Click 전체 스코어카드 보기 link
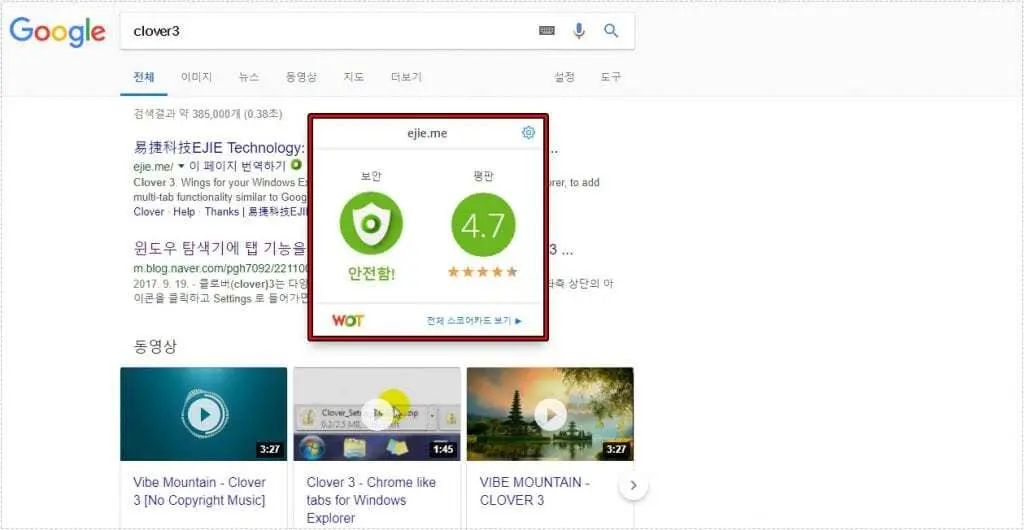 (x=474, y=320)
